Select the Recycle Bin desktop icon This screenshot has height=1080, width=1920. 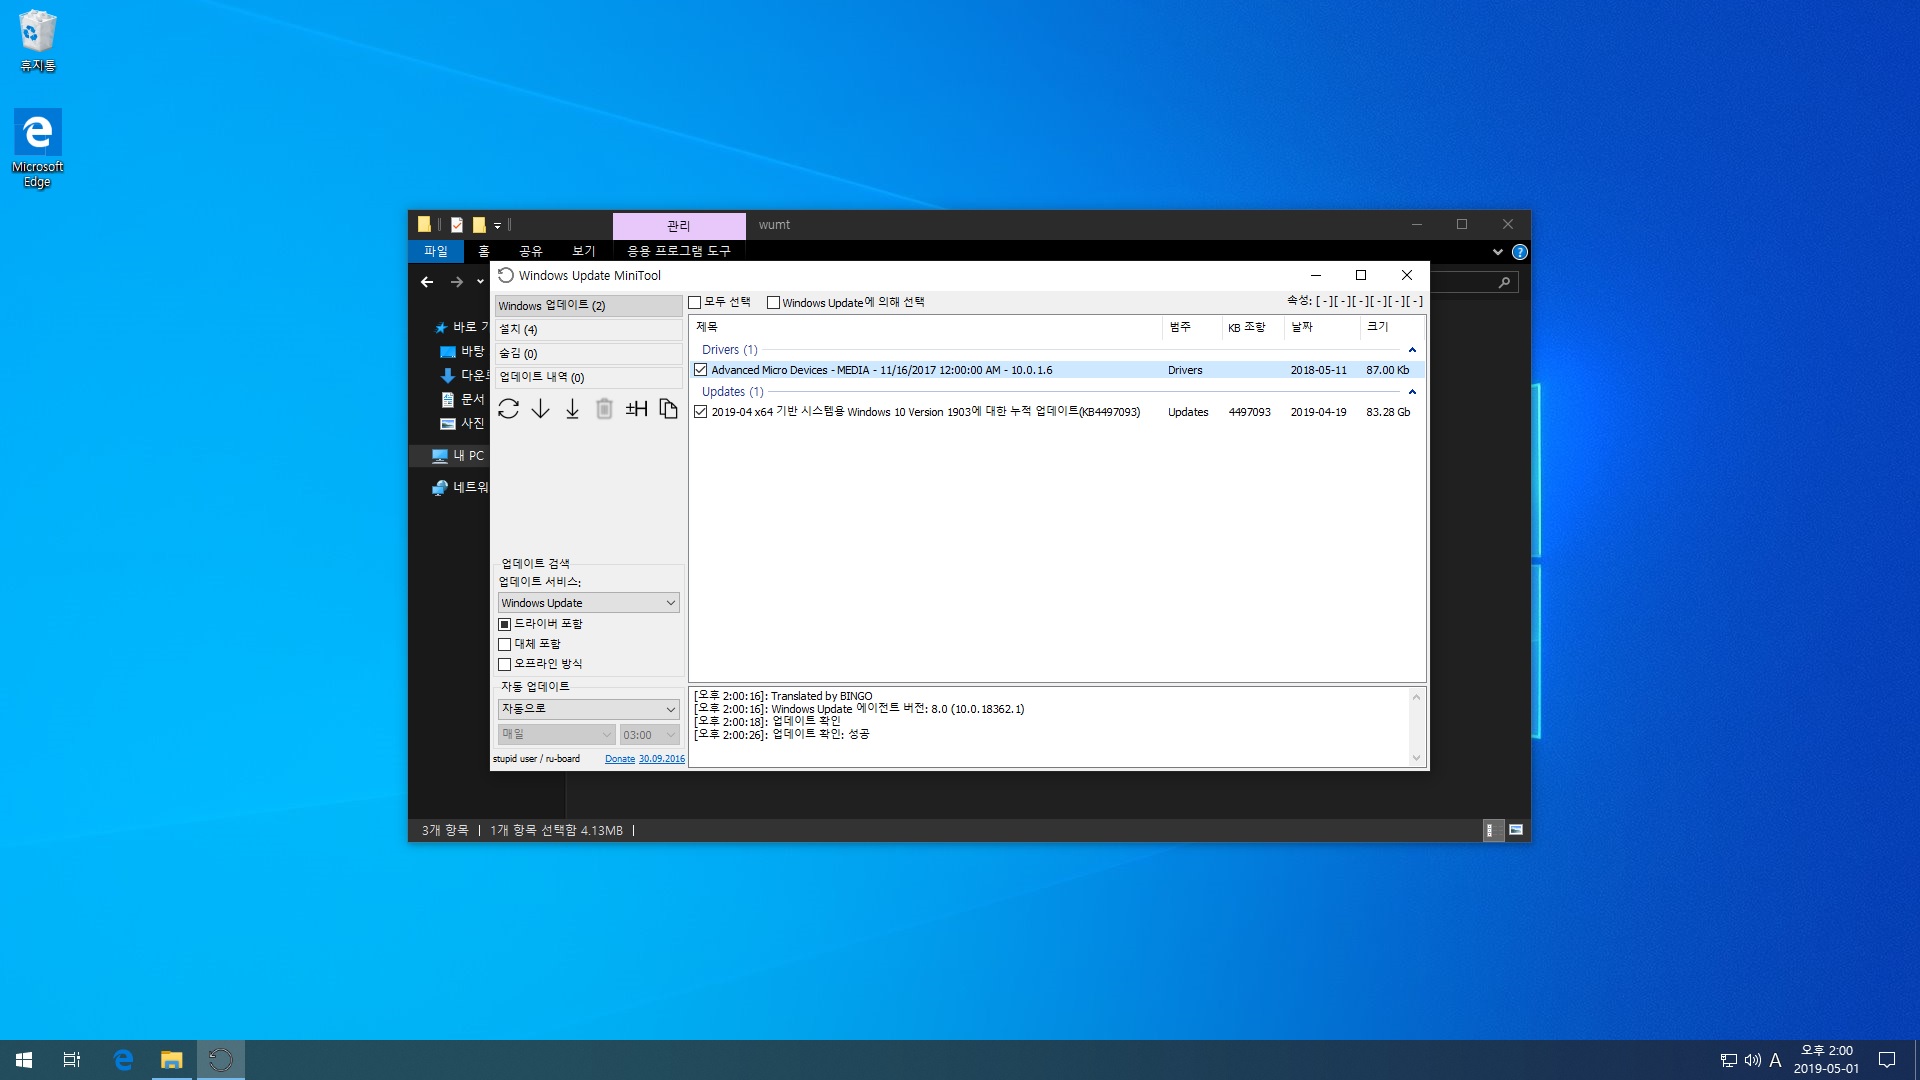coord(38,41)
